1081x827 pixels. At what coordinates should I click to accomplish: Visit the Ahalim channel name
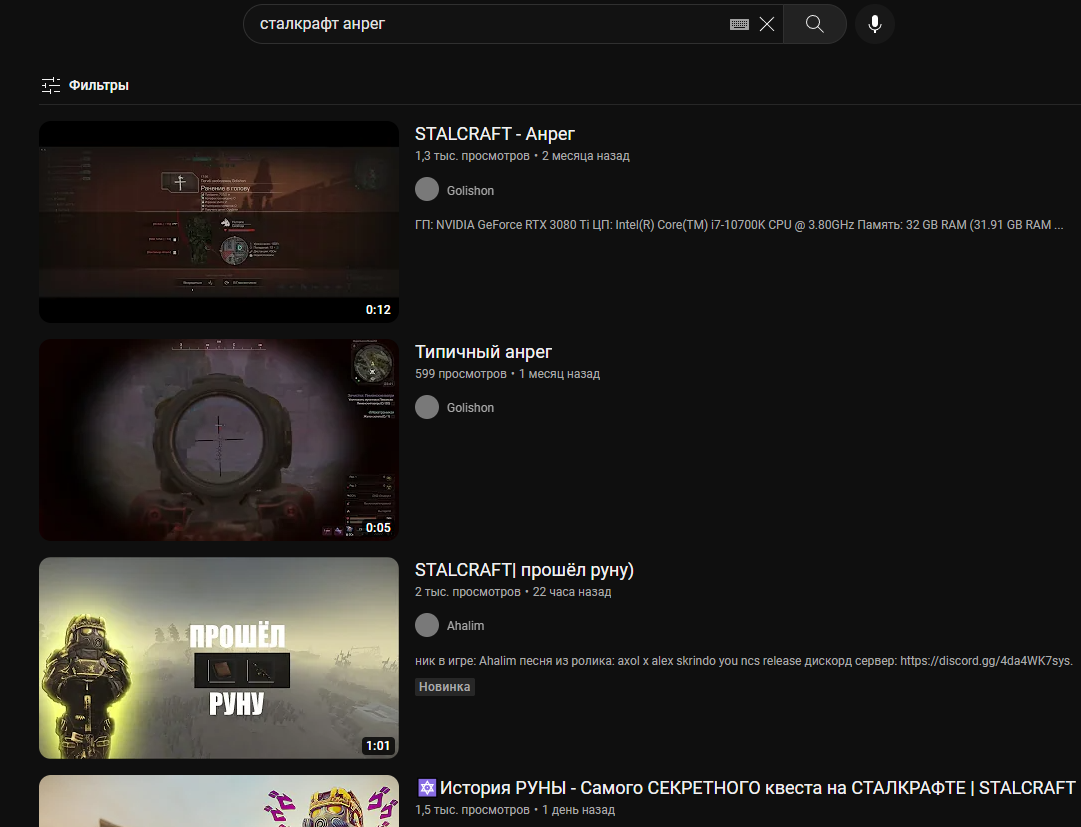[x=465, y=626]
